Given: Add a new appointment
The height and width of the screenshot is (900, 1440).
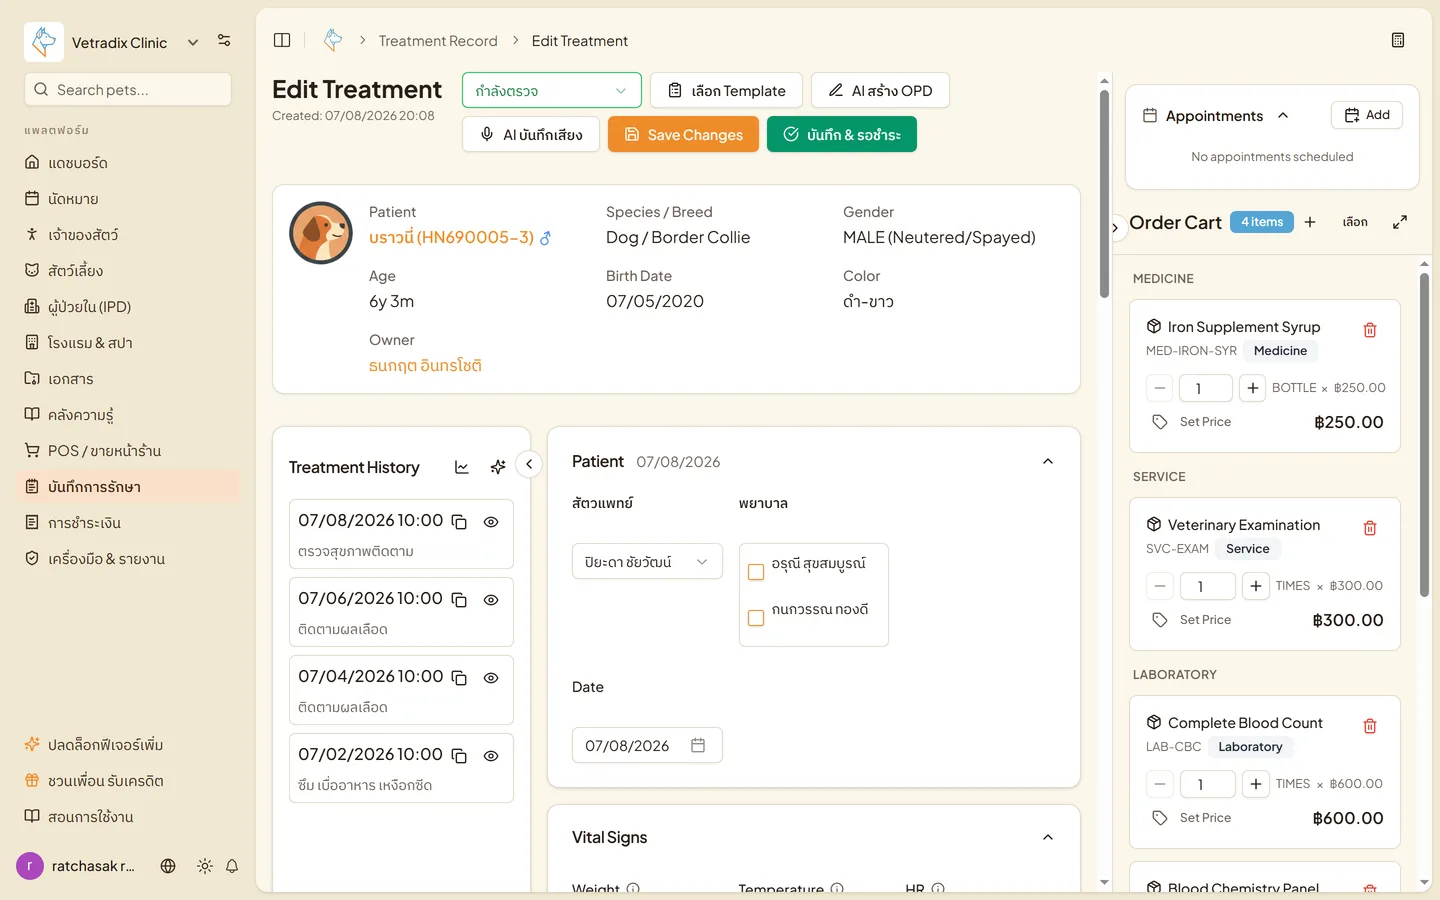Looking at the screenshot, I should (x=1367, y=115).
